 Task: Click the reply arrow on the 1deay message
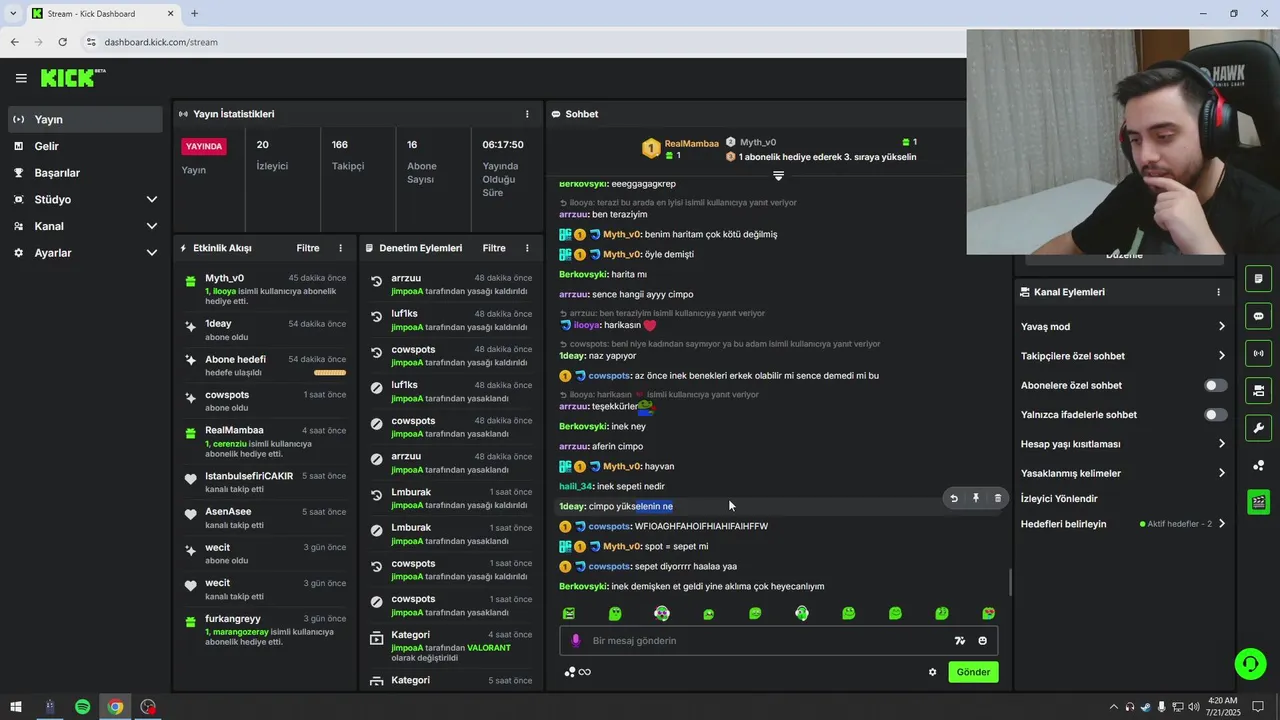click(954, 498)
